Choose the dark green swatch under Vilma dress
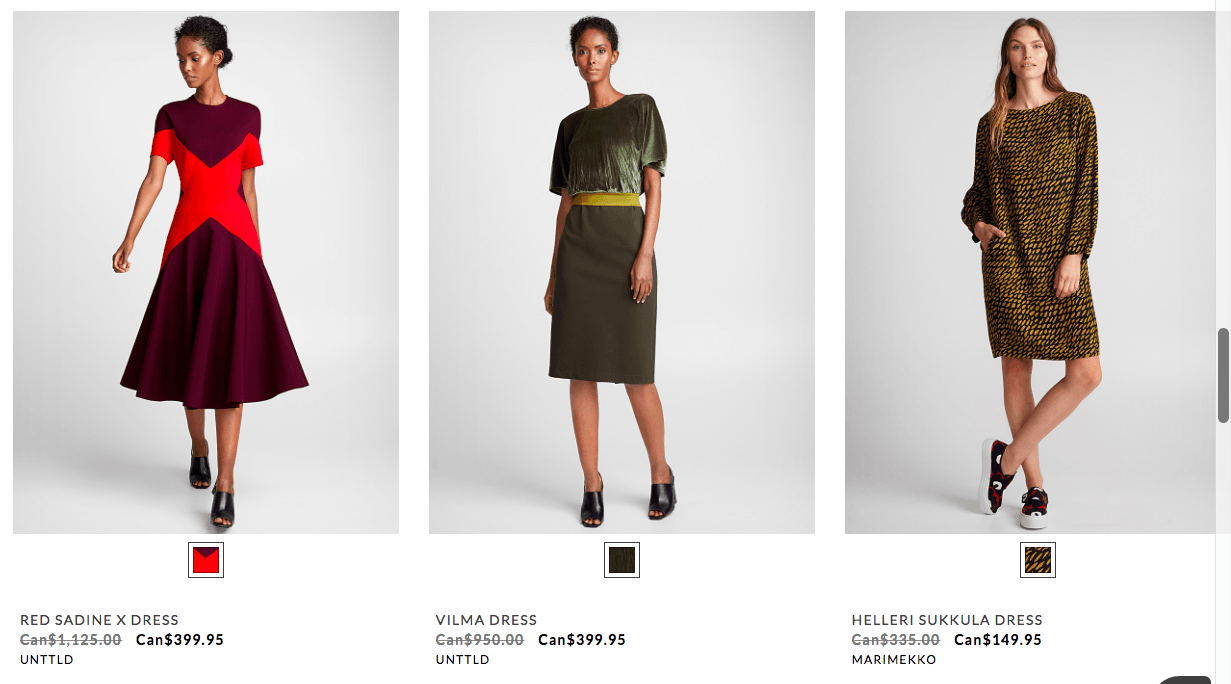 tap(622, 560)
